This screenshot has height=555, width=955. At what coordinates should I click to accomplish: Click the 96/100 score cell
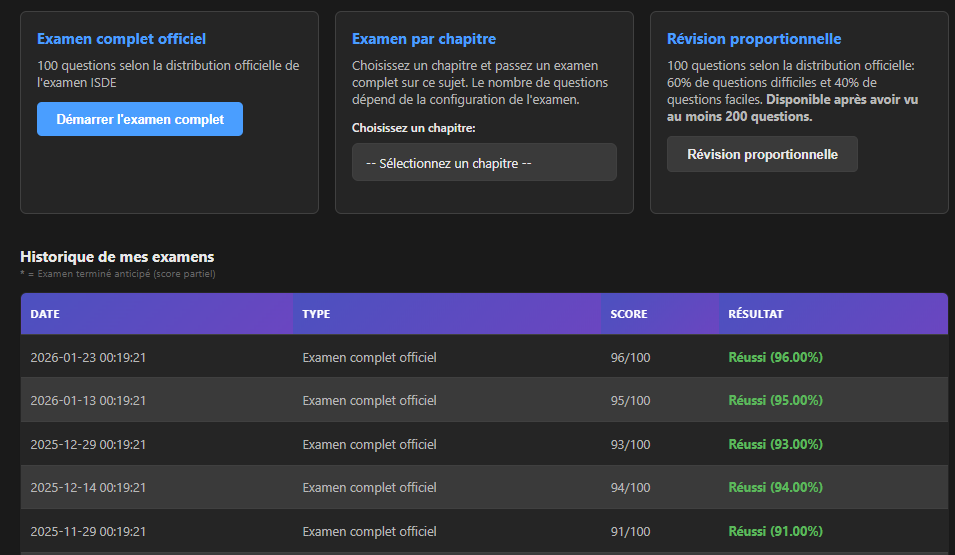pyautogui.click(x=630, y=358)
